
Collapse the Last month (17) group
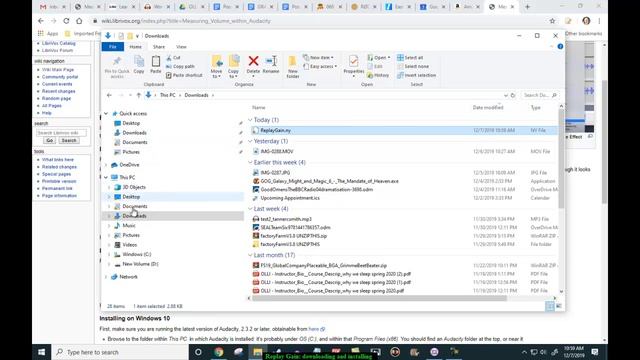pyautogui.click(x=250, y=255)
